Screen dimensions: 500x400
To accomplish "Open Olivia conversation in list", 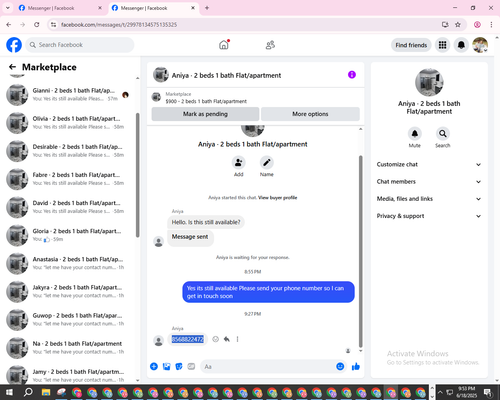I will click(x=68, y=123).
